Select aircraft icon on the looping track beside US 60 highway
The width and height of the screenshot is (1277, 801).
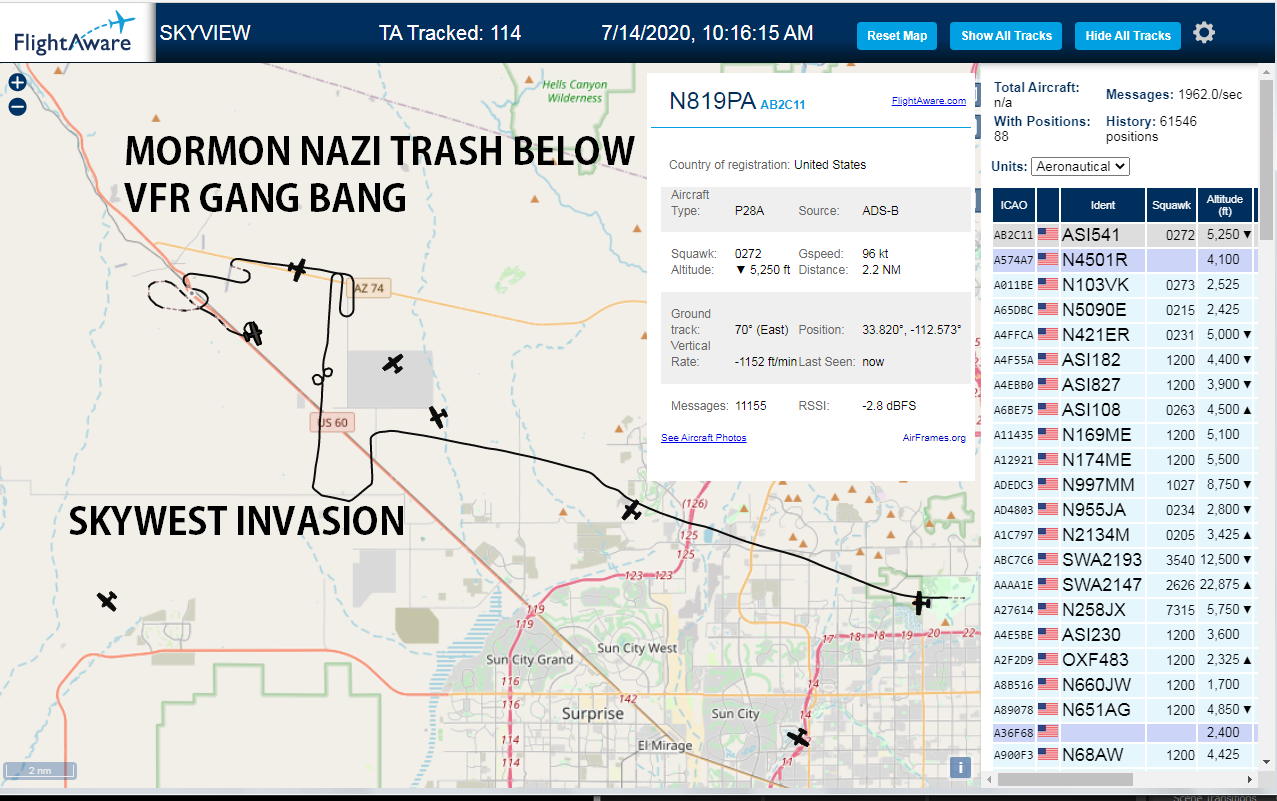pyautogui.click(x=252, y=333)
